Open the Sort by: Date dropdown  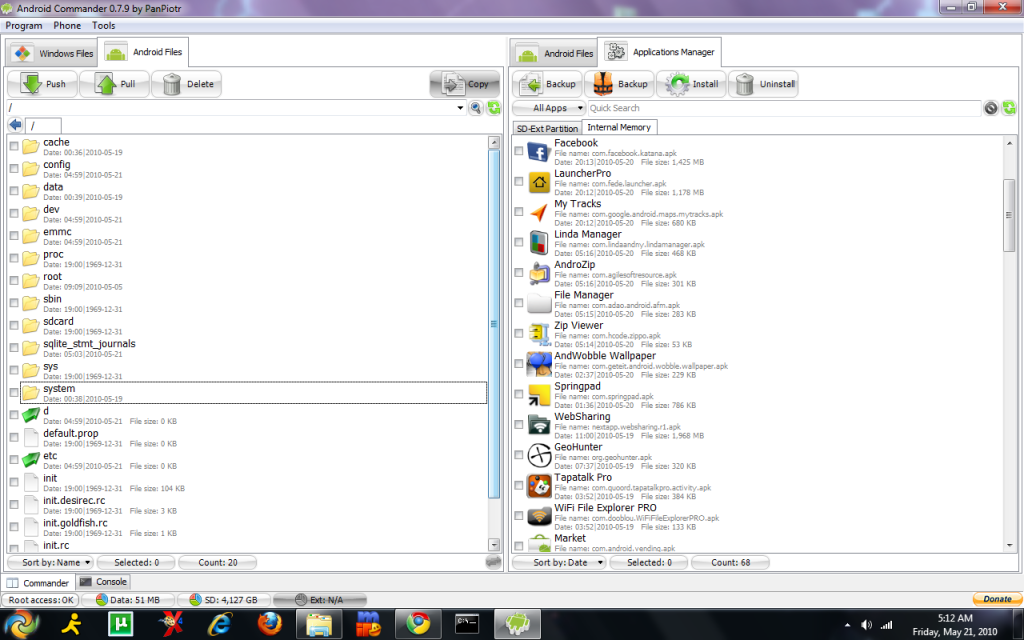point(560,562)
